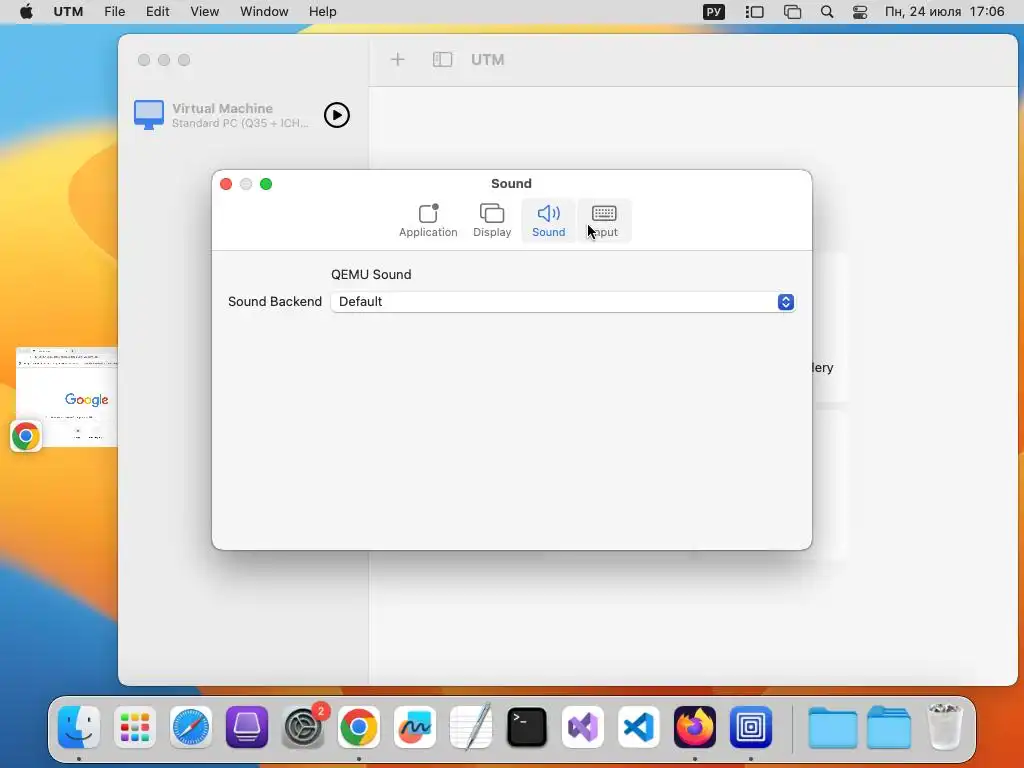Image resolution: width=1024 pixels, height=768 pixels.
Task: Launch Terminal from the Dock
Action: click(x=527, y=727)
